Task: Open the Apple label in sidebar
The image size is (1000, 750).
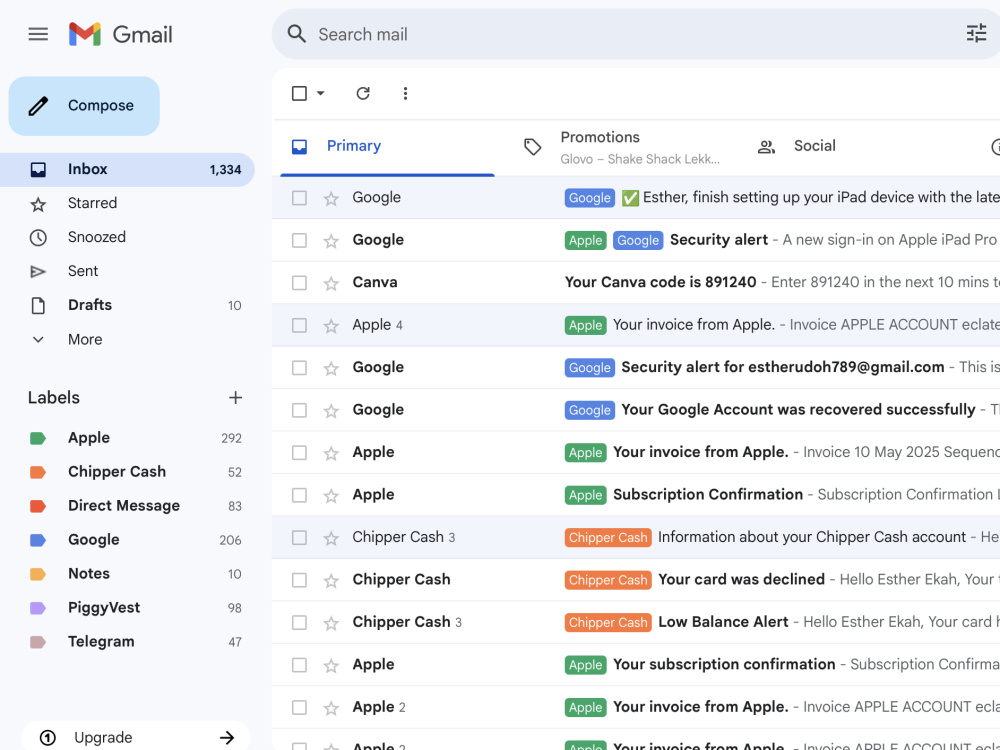Action: [x=128, y=438]
